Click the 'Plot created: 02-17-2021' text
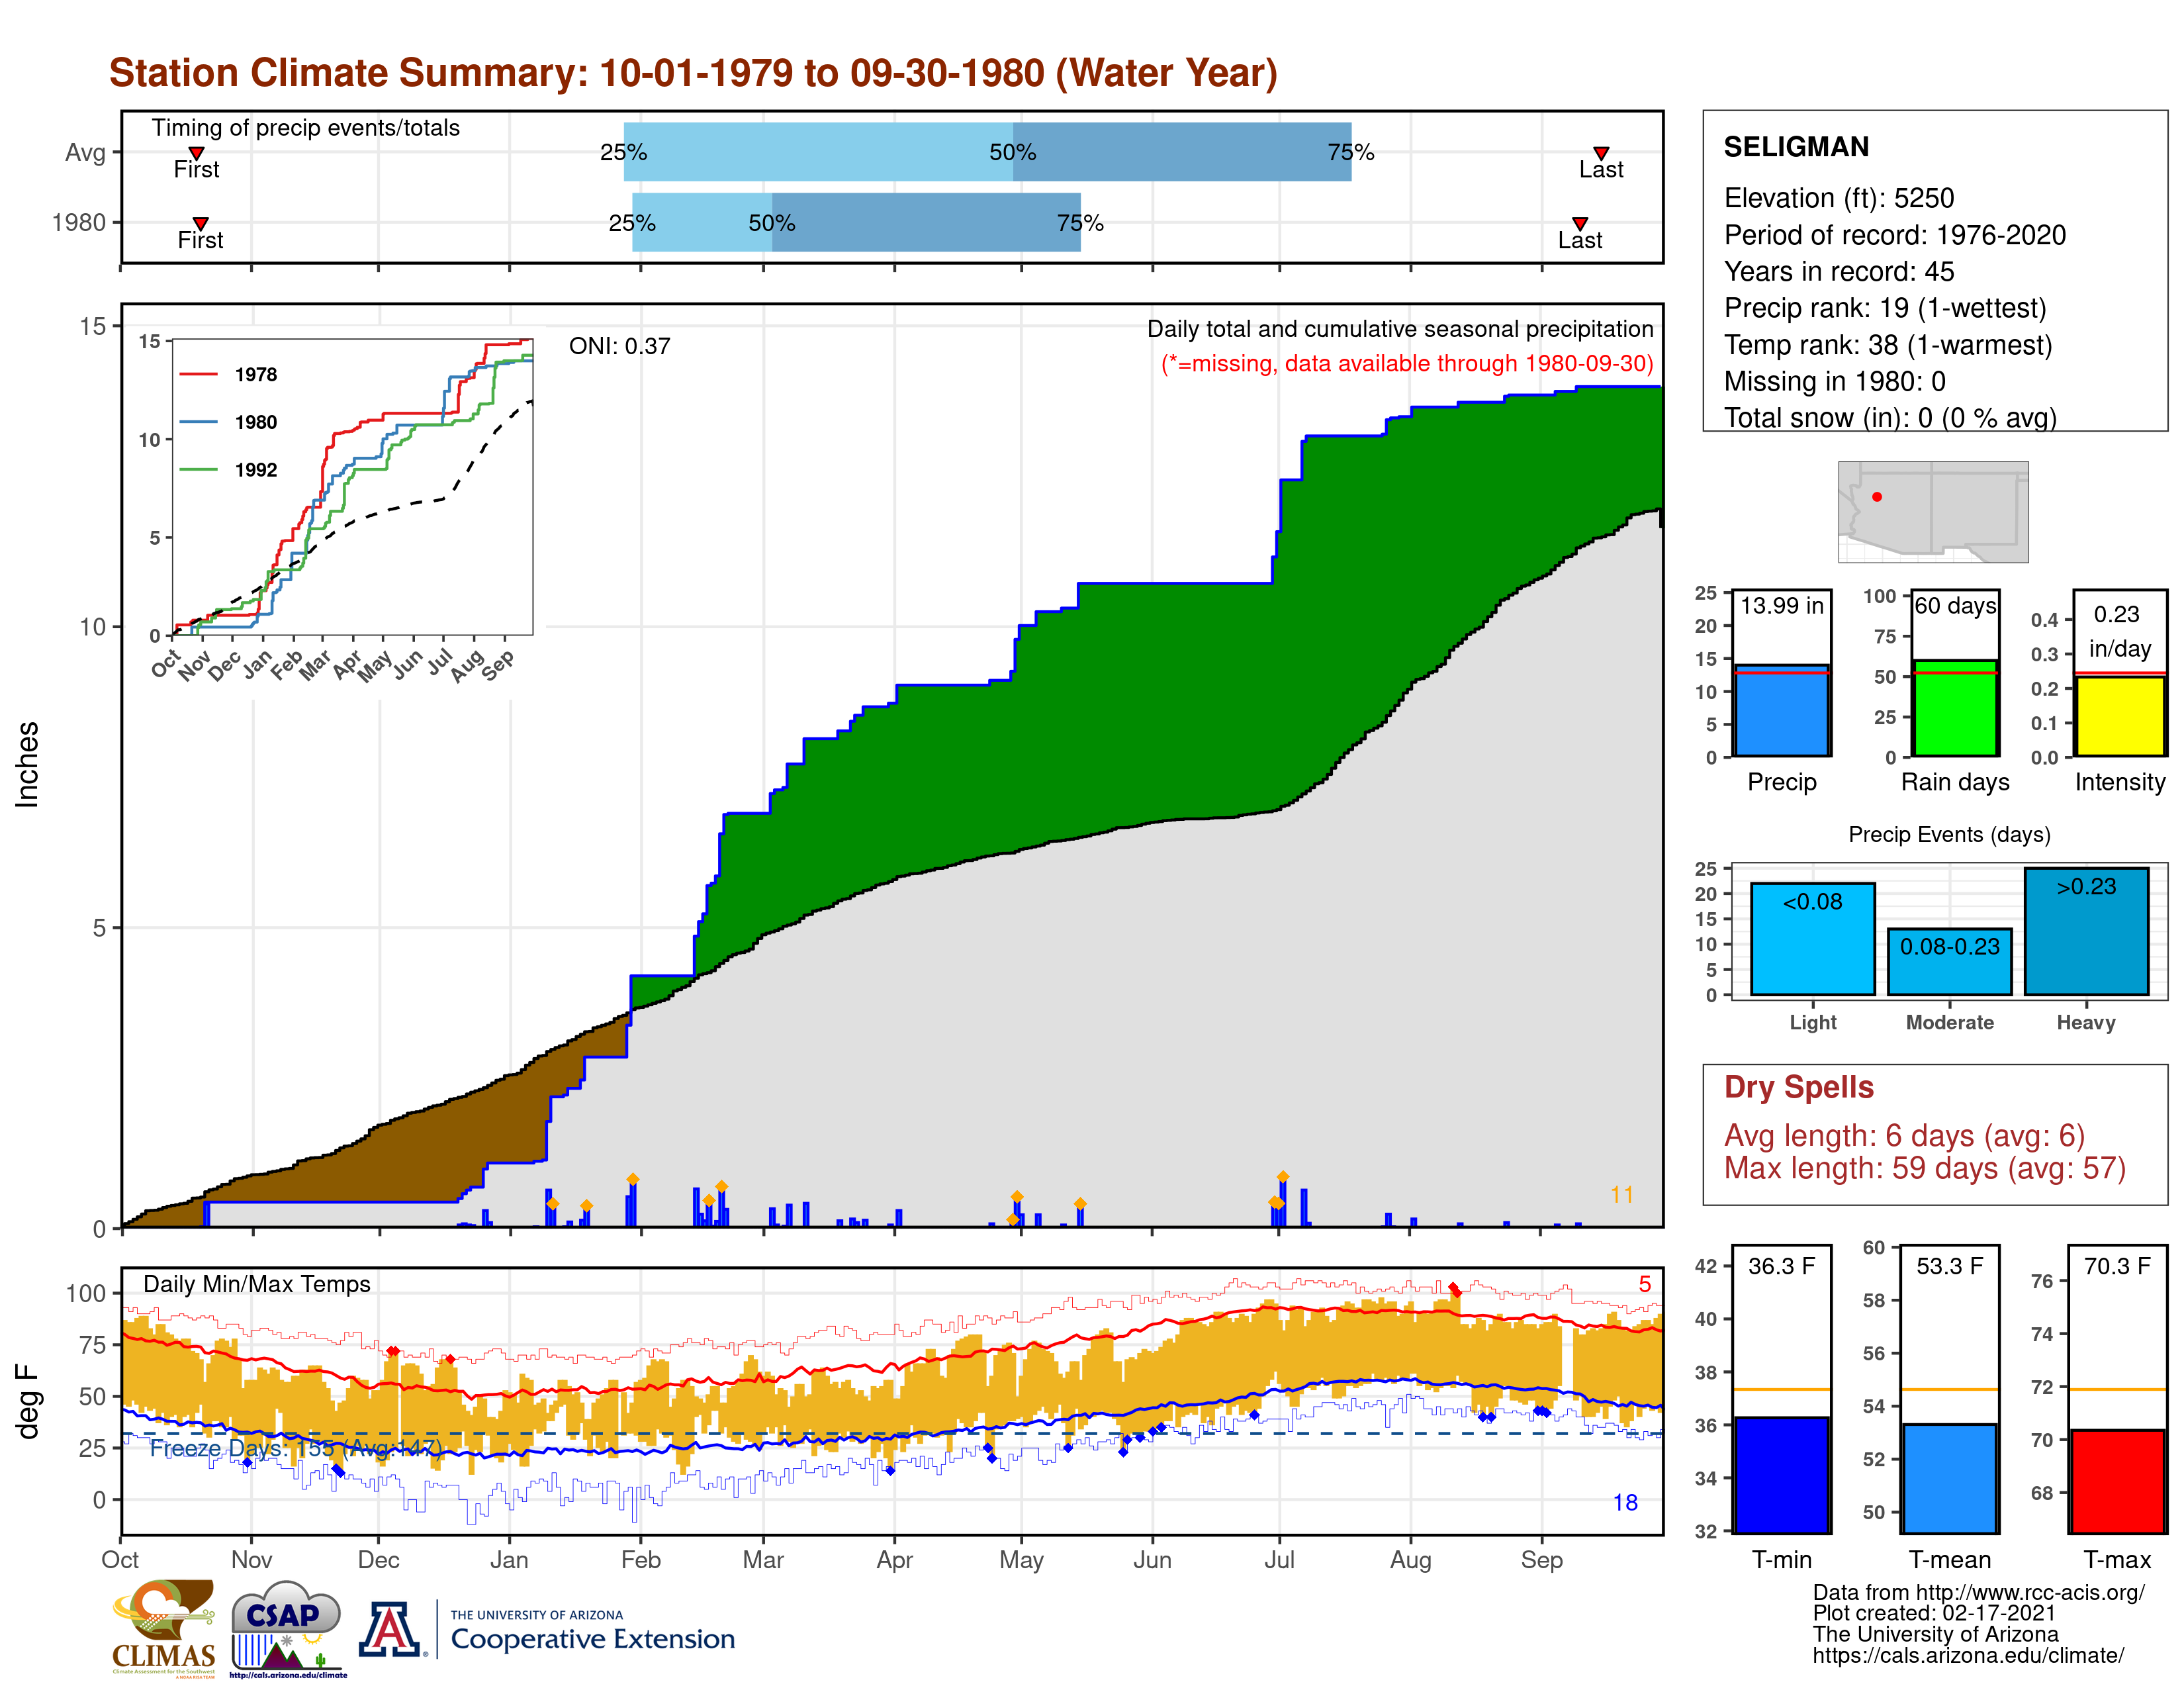This screenshot has width=2184, height=1688. tap(1934, 1613)
